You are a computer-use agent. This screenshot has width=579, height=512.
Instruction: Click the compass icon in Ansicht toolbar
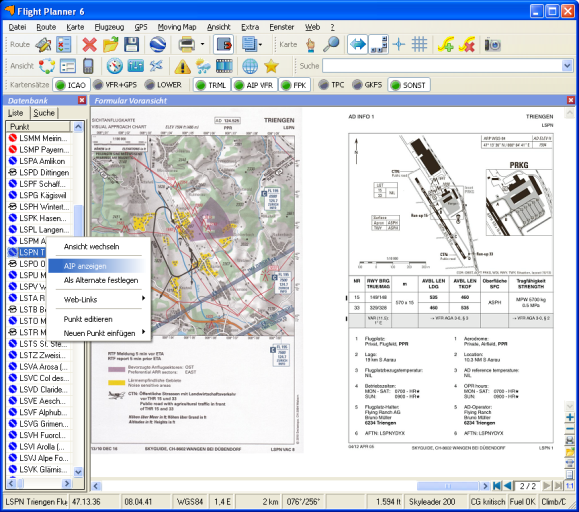114,66
